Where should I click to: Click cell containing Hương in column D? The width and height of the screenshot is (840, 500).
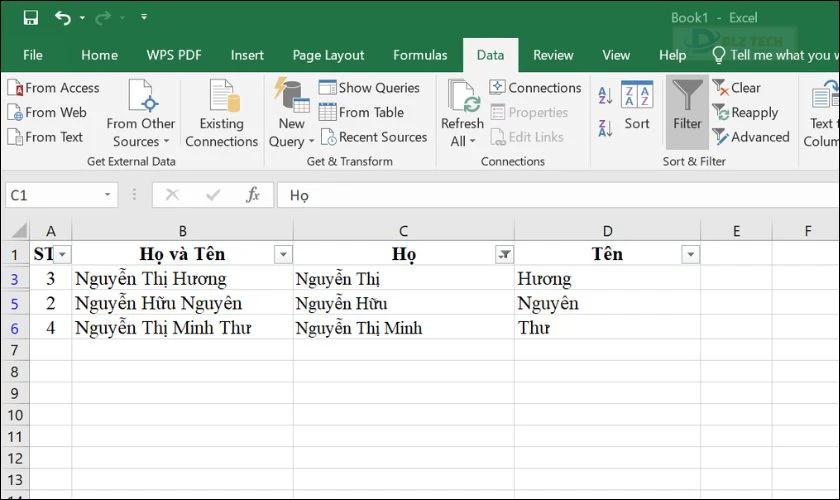608,279
